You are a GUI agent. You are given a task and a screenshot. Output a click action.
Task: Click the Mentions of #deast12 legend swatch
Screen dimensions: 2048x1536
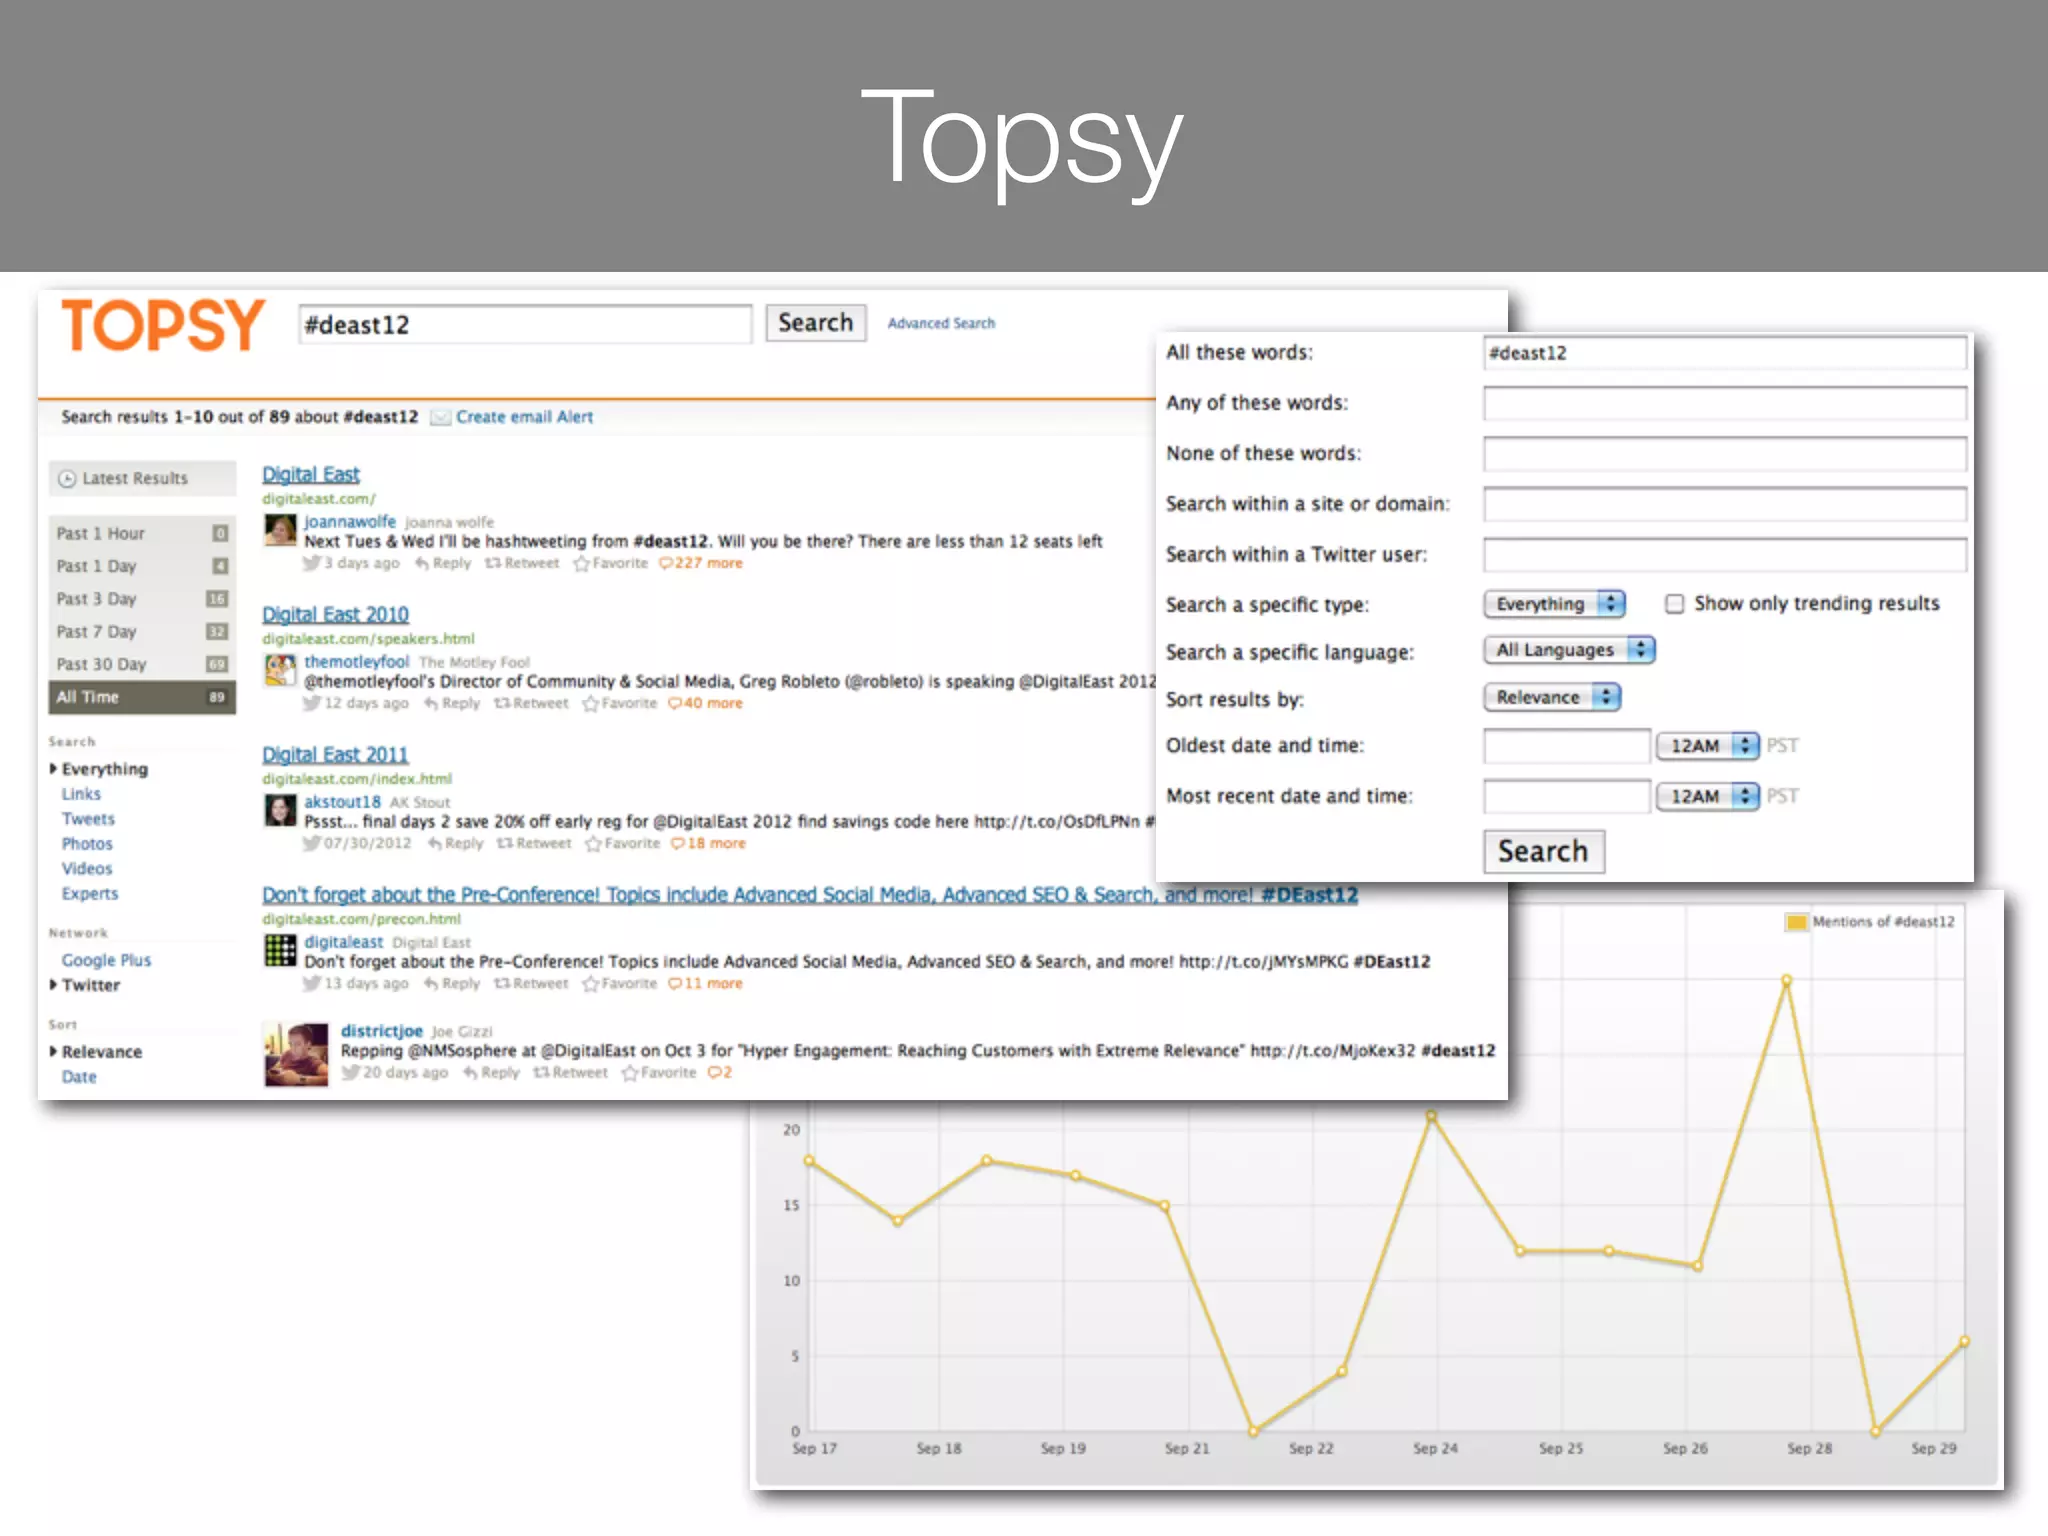pos(1797,922)
